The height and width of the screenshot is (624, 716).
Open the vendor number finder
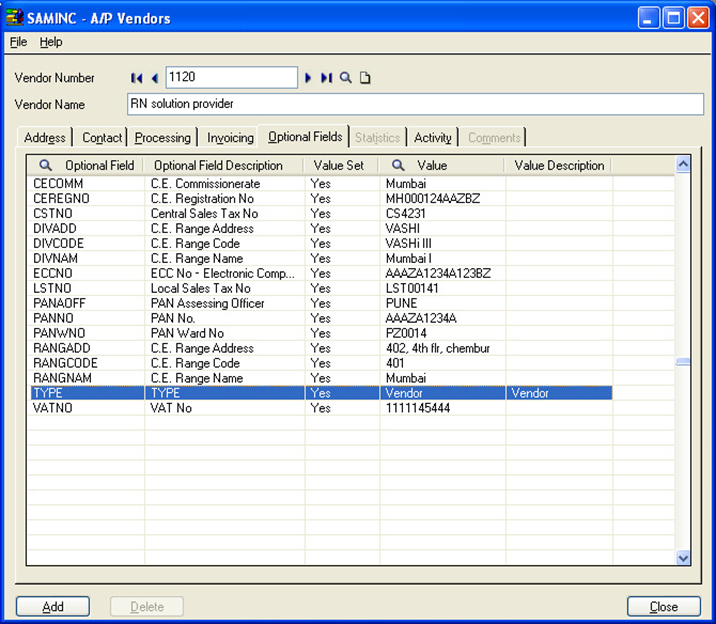[346, 78]
